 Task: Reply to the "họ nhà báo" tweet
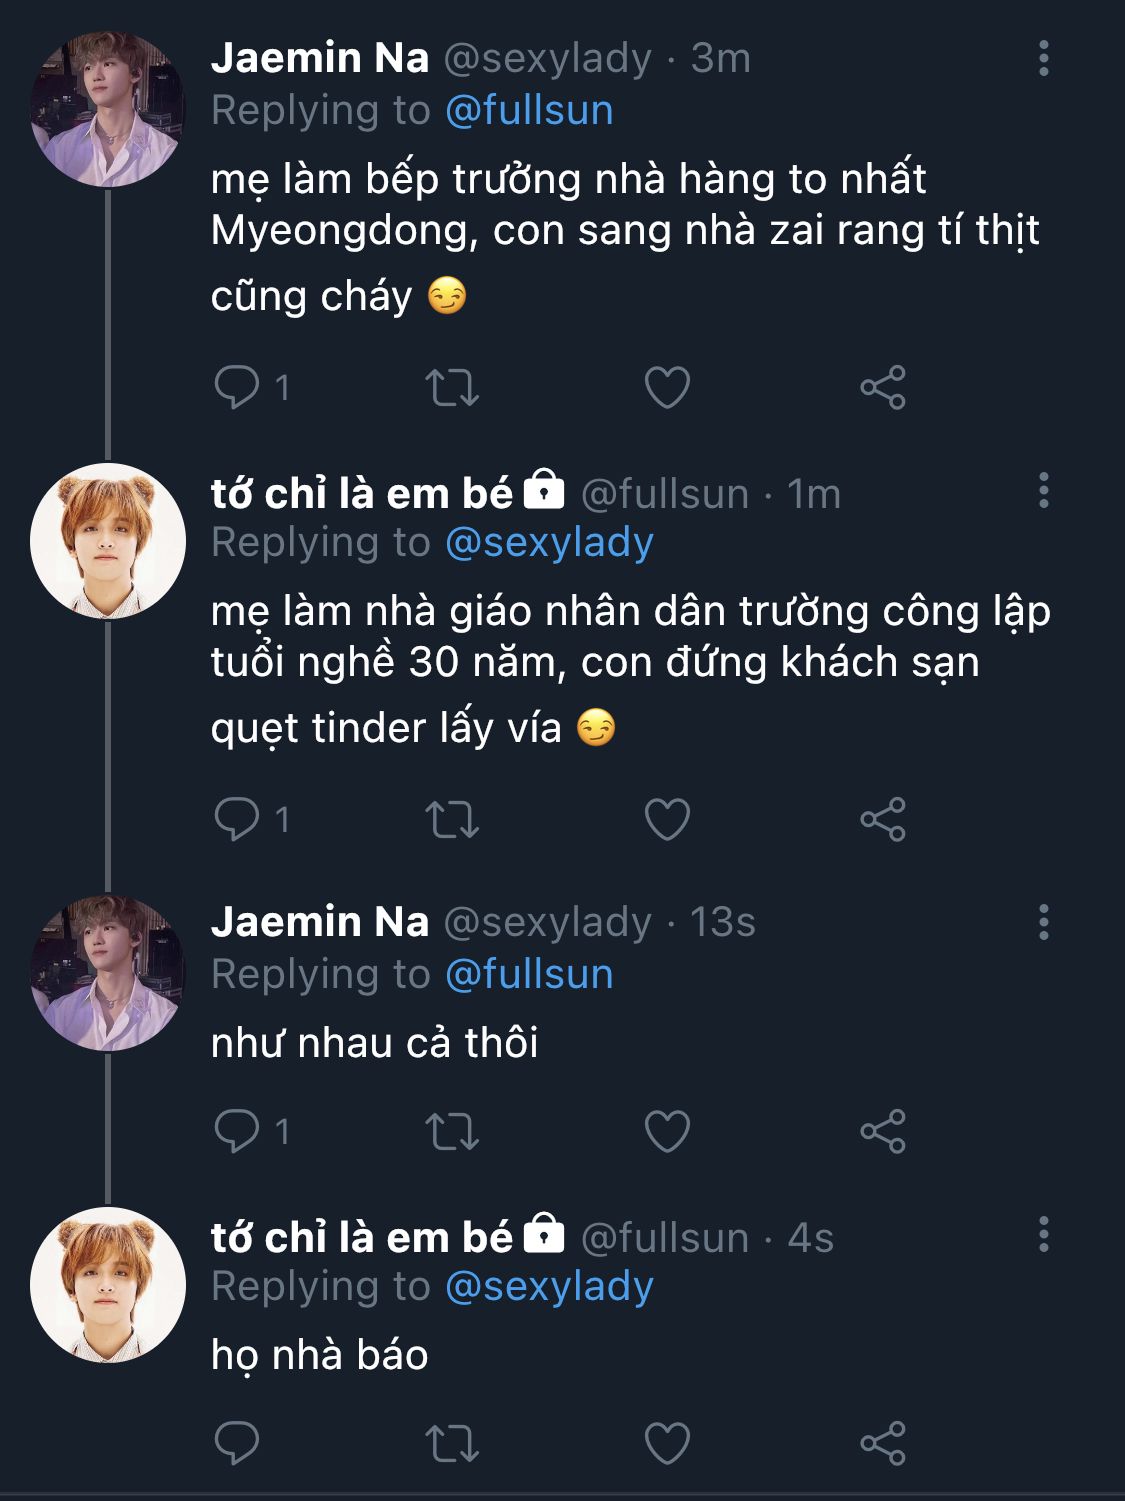coord(237,1443)
